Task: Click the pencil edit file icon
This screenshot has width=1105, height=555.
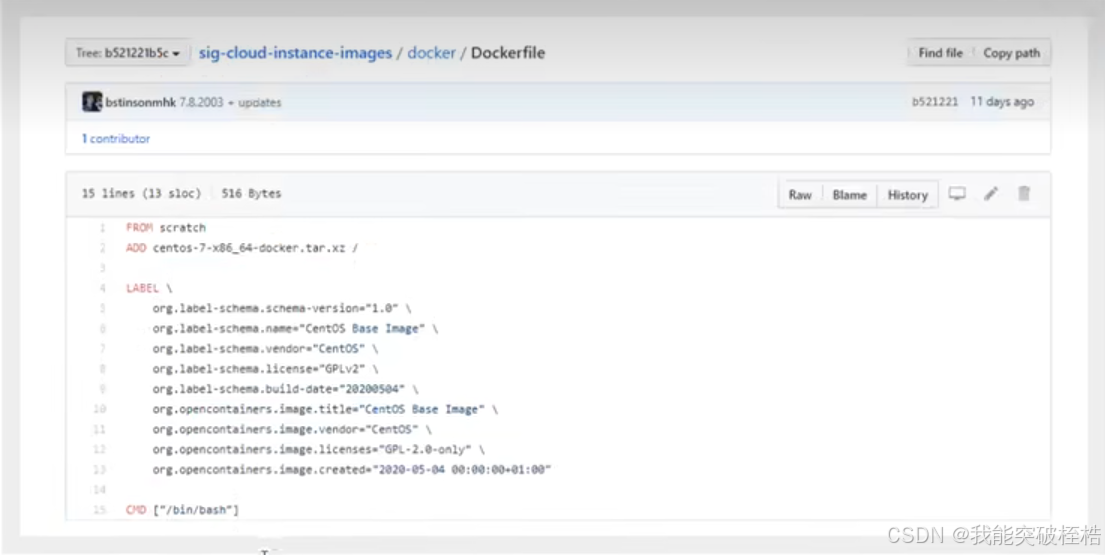Action: [x=991, y=194]
